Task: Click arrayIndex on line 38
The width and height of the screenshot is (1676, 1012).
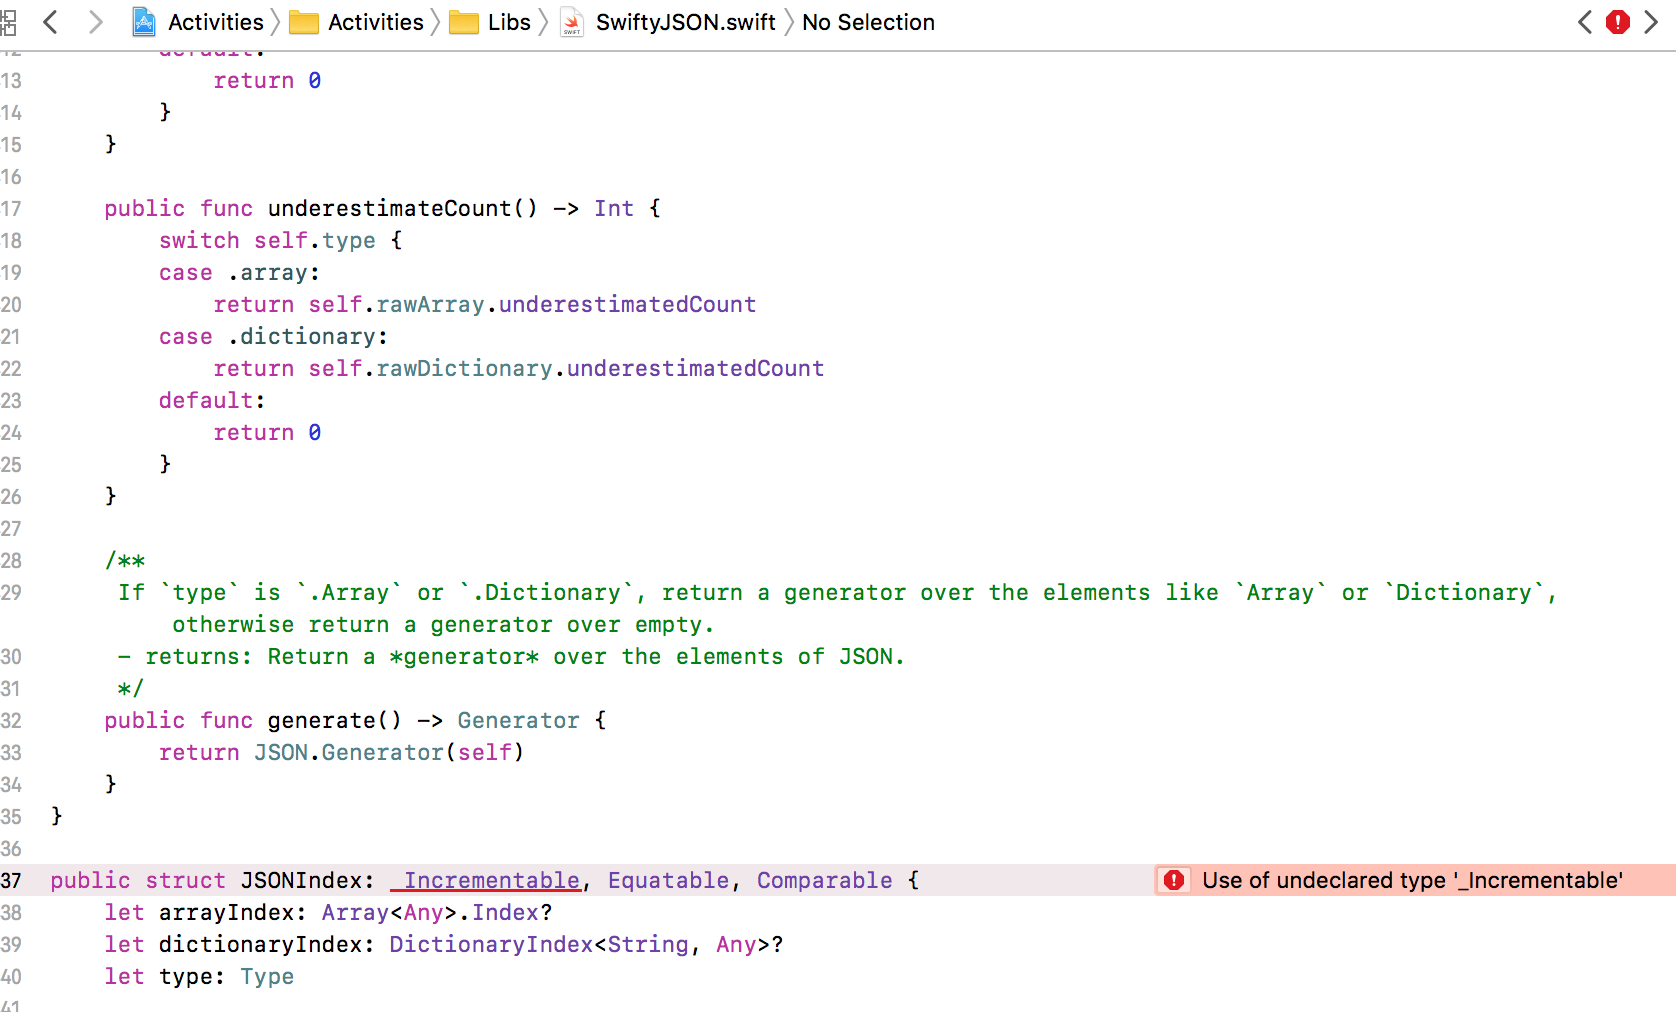Action: pos(227,912)
